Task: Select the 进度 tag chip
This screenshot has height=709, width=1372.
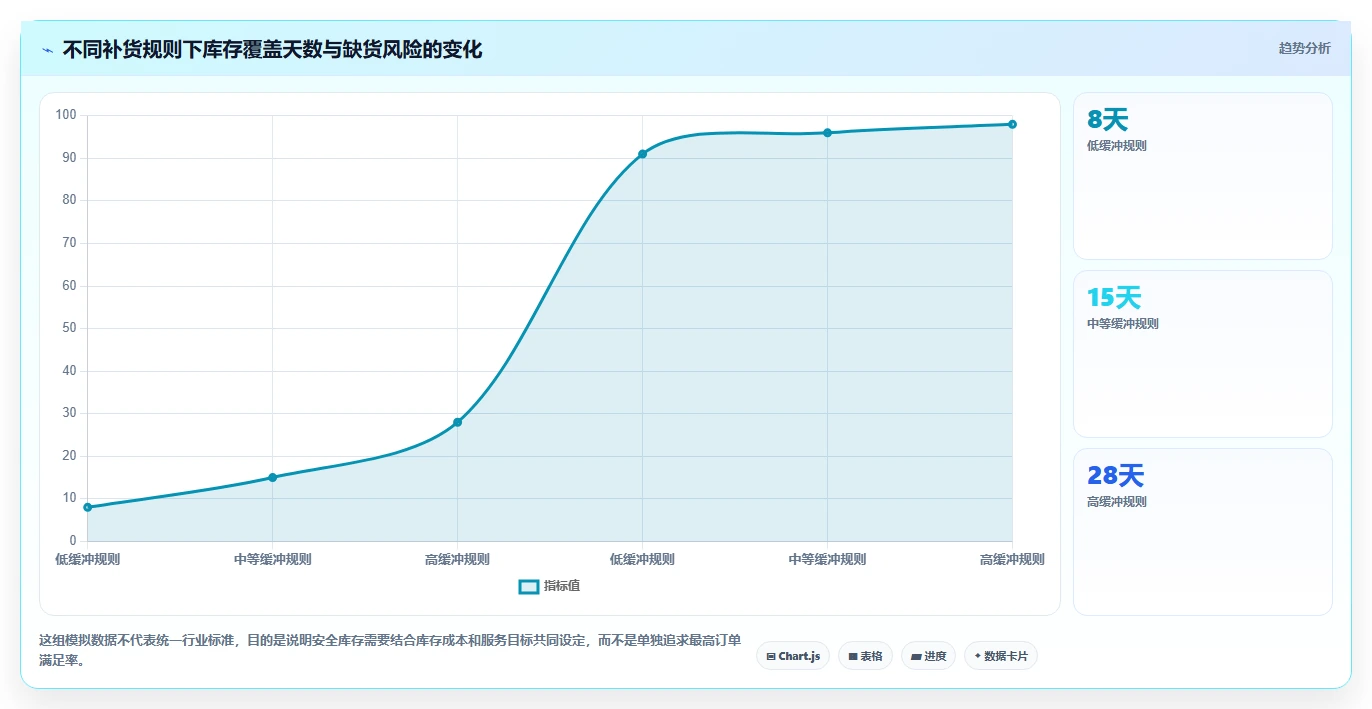Action: click(928, 656)
